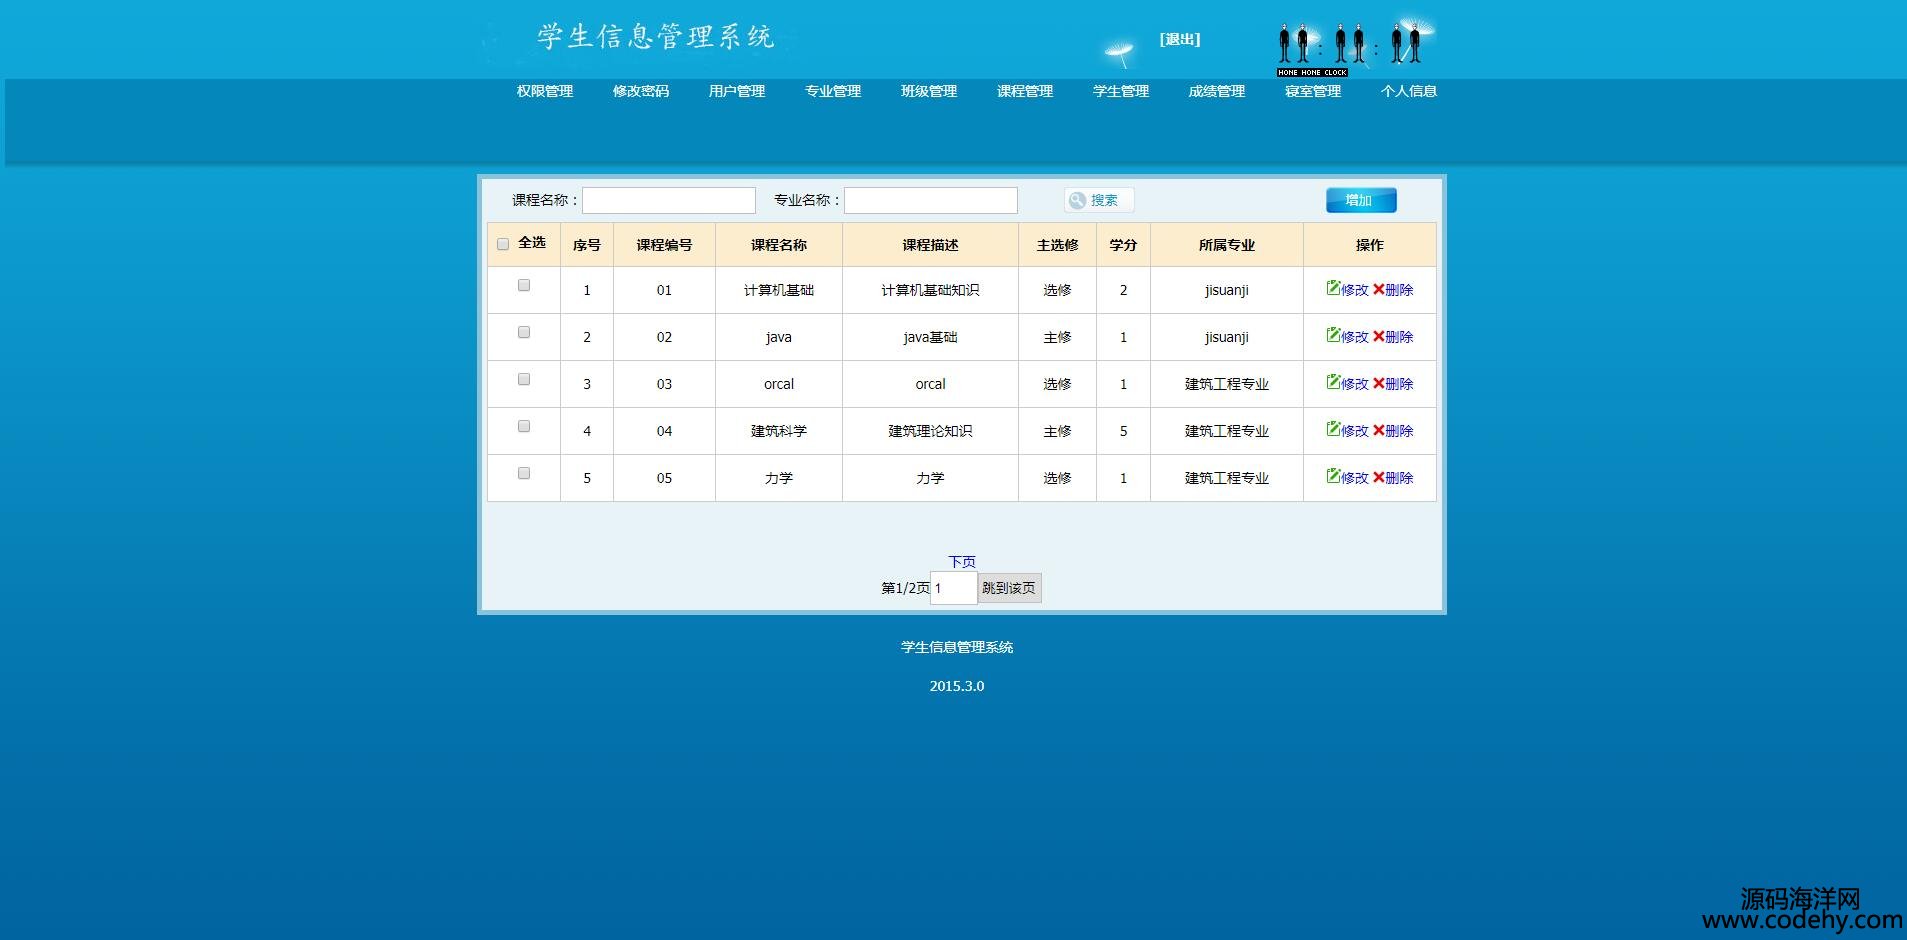Click into the 专业名称 text field
Image resolution: width=1907 pixels, height=940 pixels.
(x=931, y=200)
